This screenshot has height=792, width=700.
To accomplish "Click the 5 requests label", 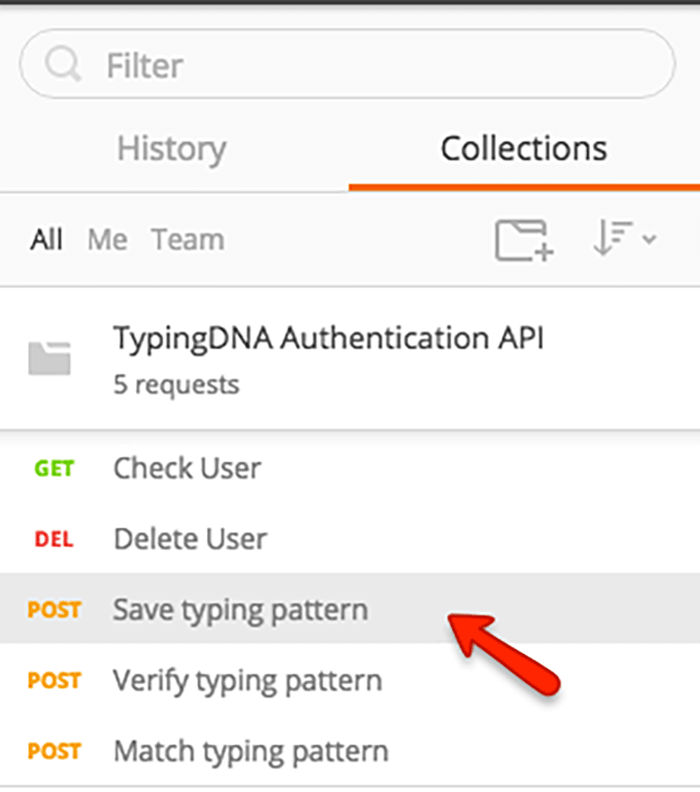I will [176, 384].
